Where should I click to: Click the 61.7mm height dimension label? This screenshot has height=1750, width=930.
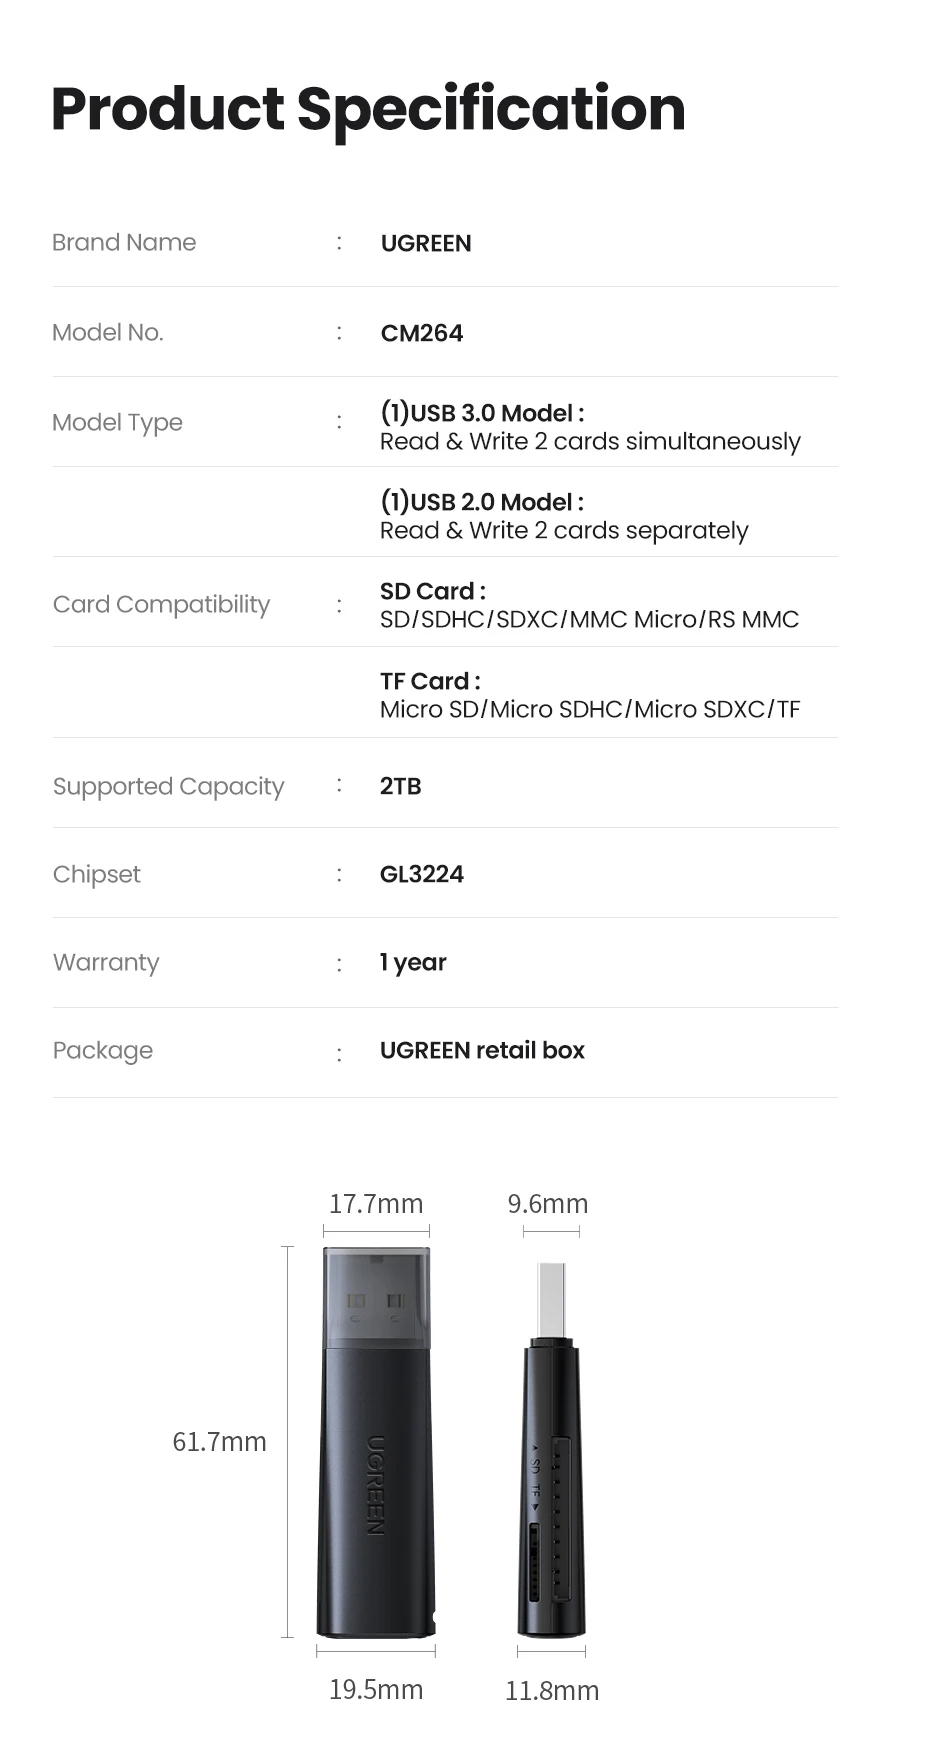219,1442
